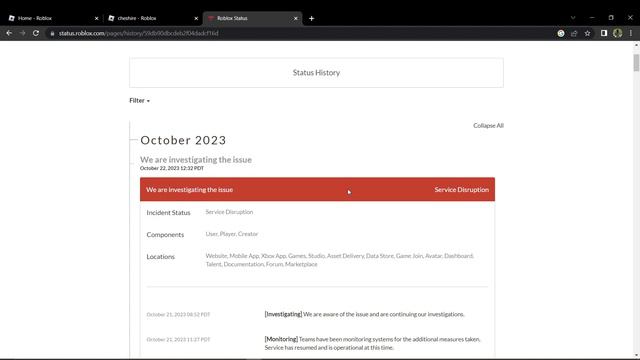Switch to the cheshire - Roblox tab
The height and width of the screenshot is (360, 640).
click(x=153, y=18)
